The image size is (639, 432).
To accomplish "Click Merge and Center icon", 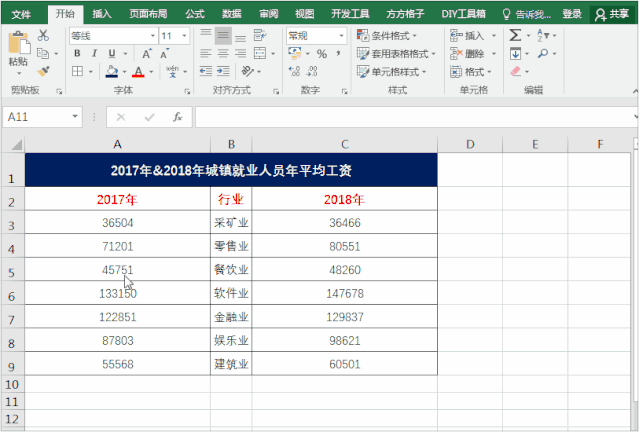I will pyautogui.click(x=260, y=53).
